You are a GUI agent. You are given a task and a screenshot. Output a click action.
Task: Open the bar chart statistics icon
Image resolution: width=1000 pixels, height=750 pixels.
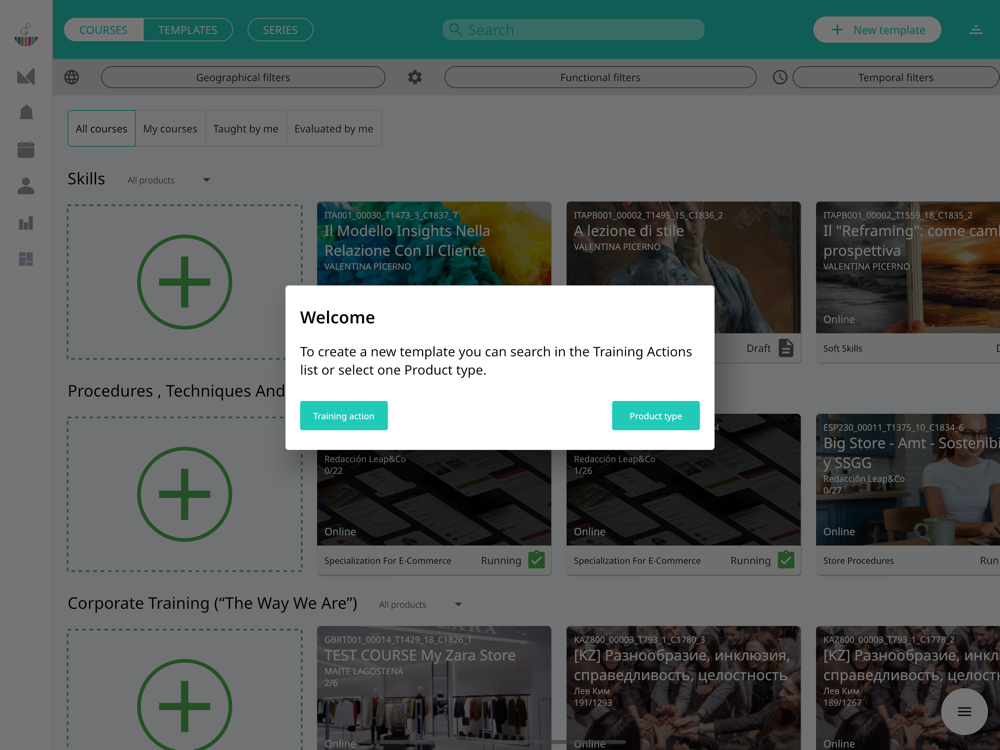pyautogui.click(x=26, y=223)
